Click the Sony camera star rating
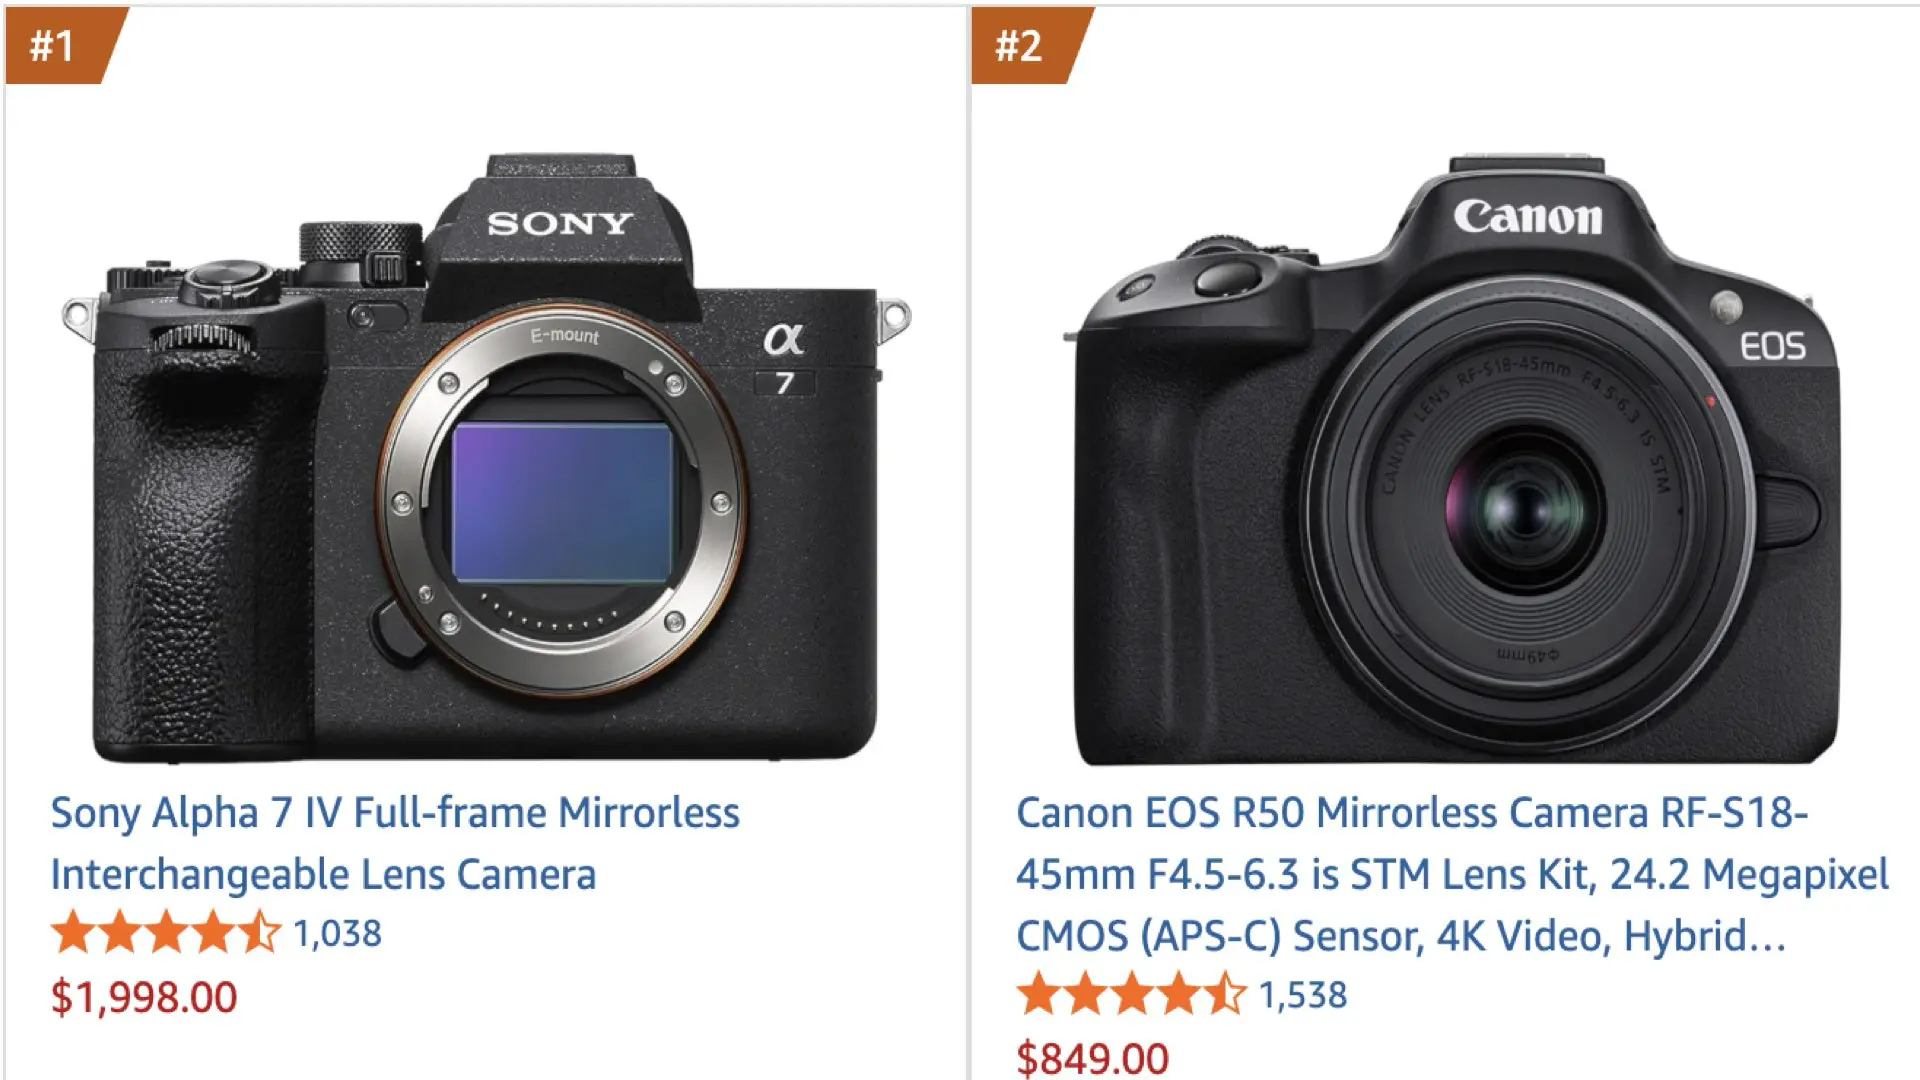1920x1080 pixels. pos(166,933)
